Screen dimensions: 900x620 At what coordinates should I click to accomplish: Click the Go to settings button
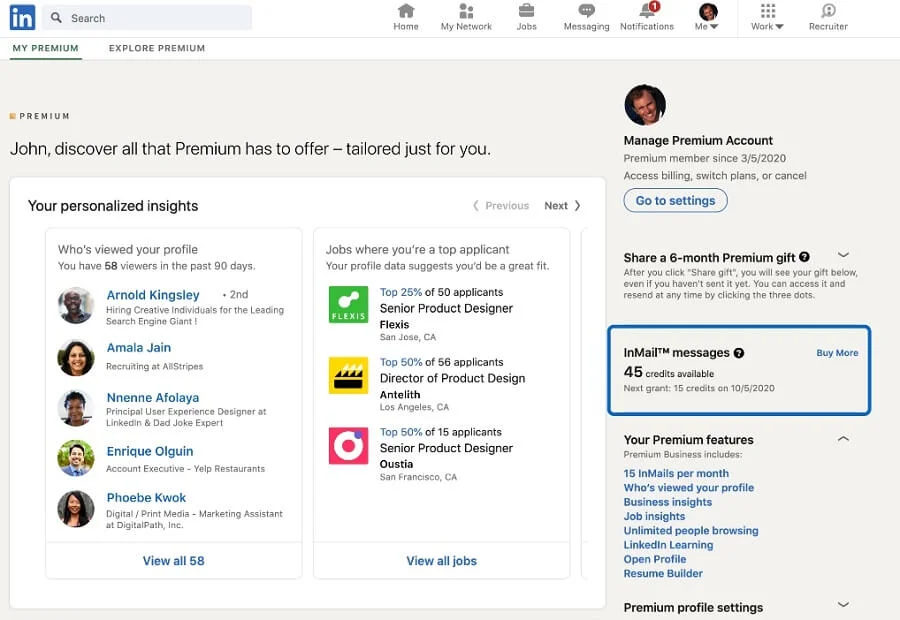coord(676,200)
